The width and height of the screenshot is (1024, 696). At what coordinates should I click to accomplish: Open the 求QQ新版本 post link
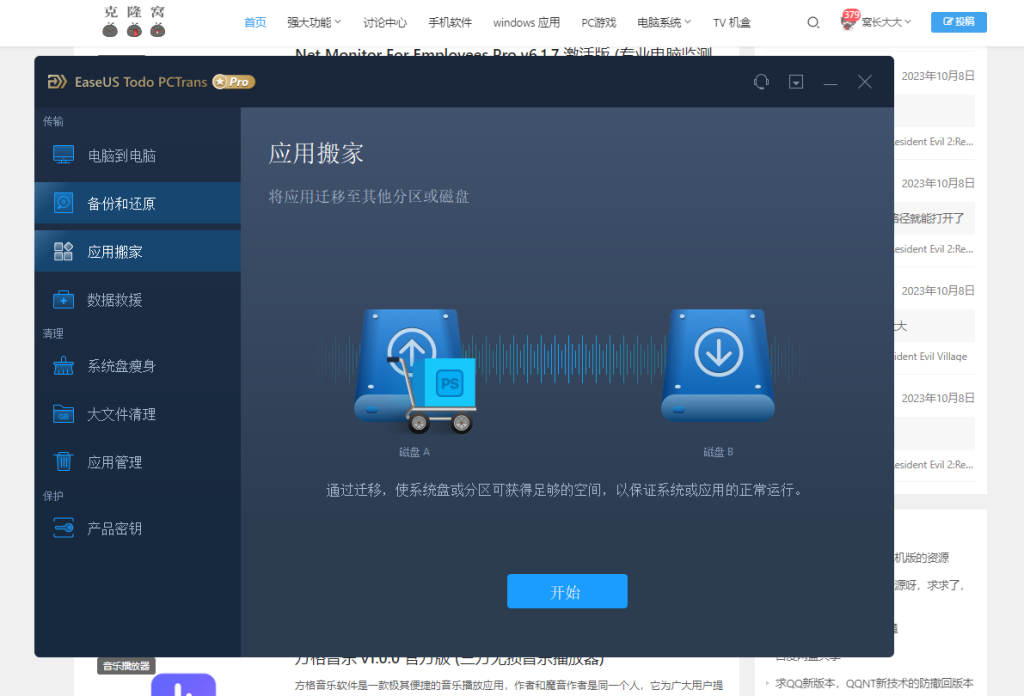click(874, 683)
